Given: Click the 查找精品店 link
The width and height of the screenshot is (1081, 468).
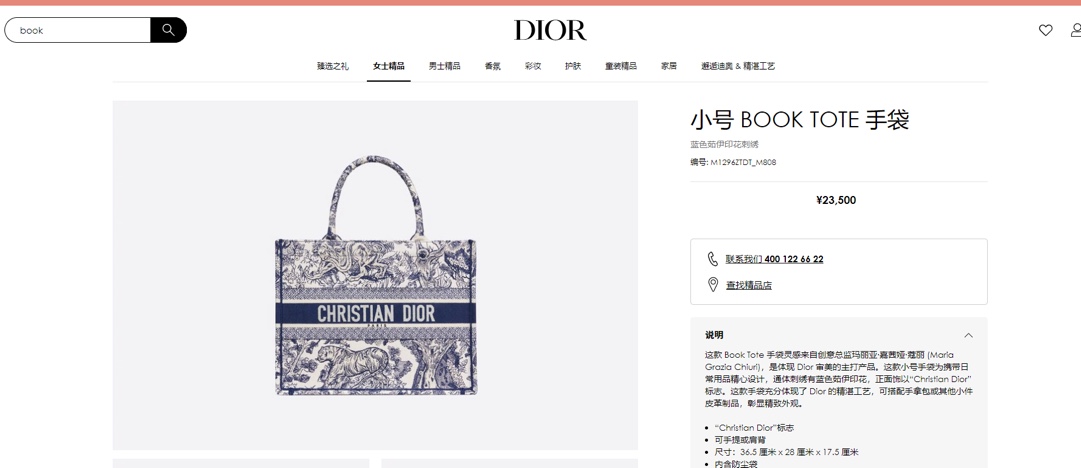Looking at the screenshot, I should click(x=749, y=285).
